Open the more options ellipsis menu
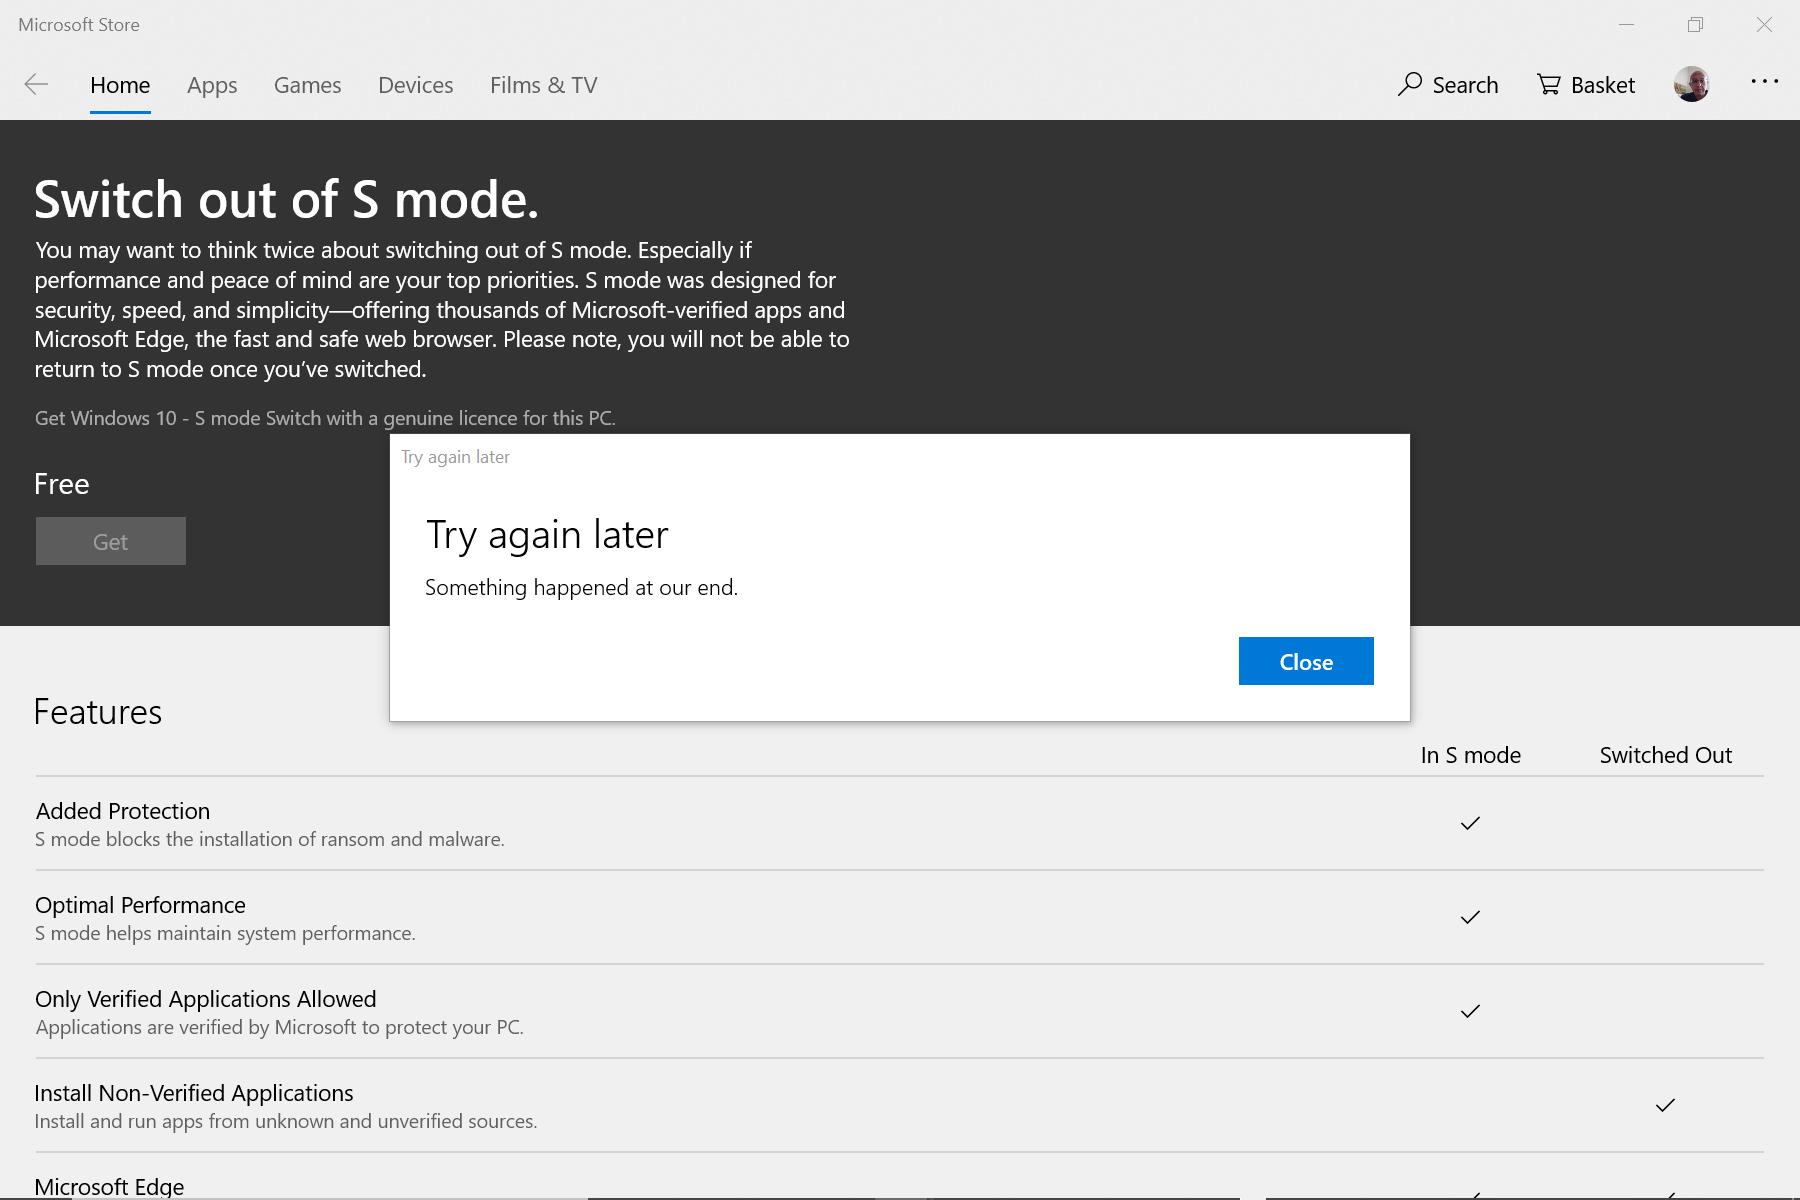 tap(1765, 82)
